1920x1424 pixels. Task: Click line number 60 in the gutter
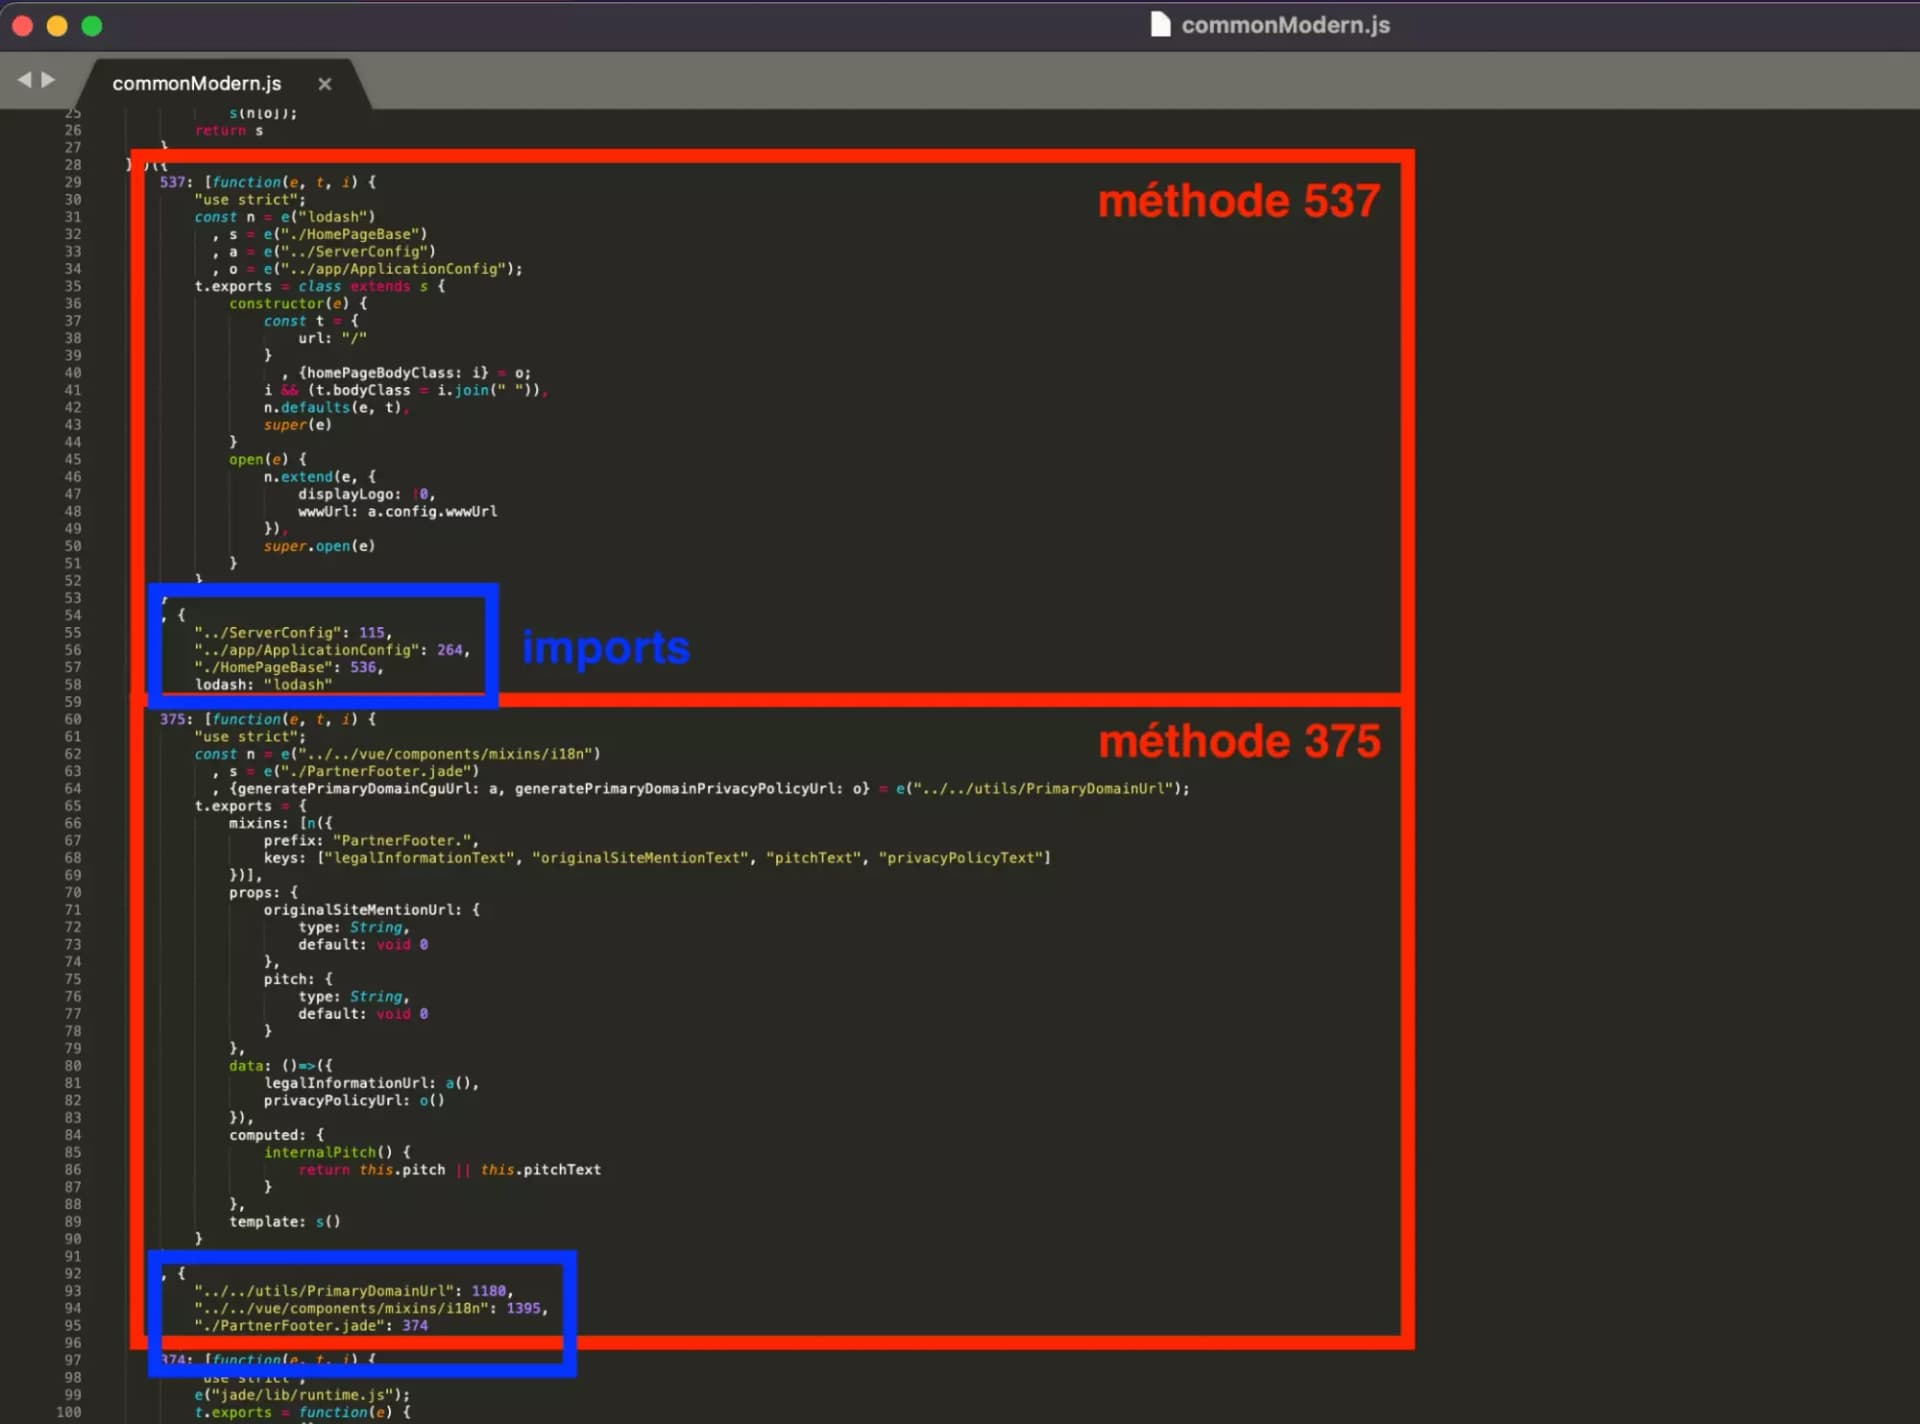tap(74, 718)
